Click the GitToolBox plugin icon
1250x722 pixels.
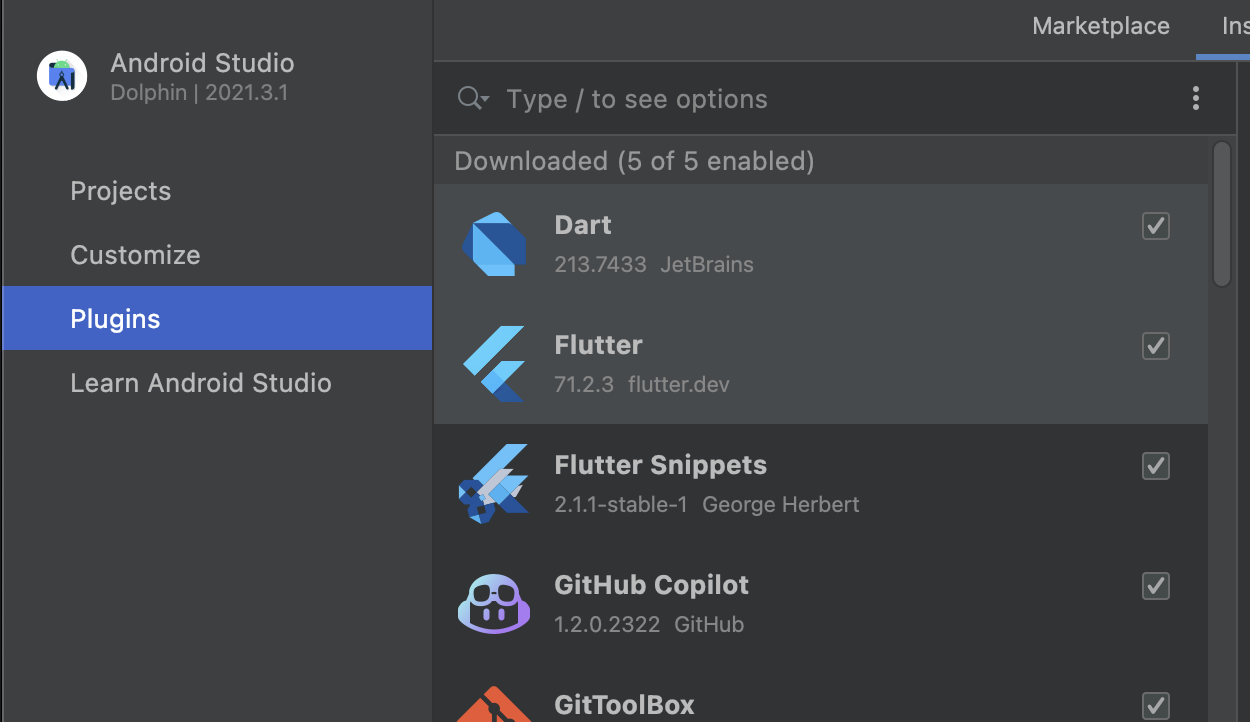(x=494, y=704)
